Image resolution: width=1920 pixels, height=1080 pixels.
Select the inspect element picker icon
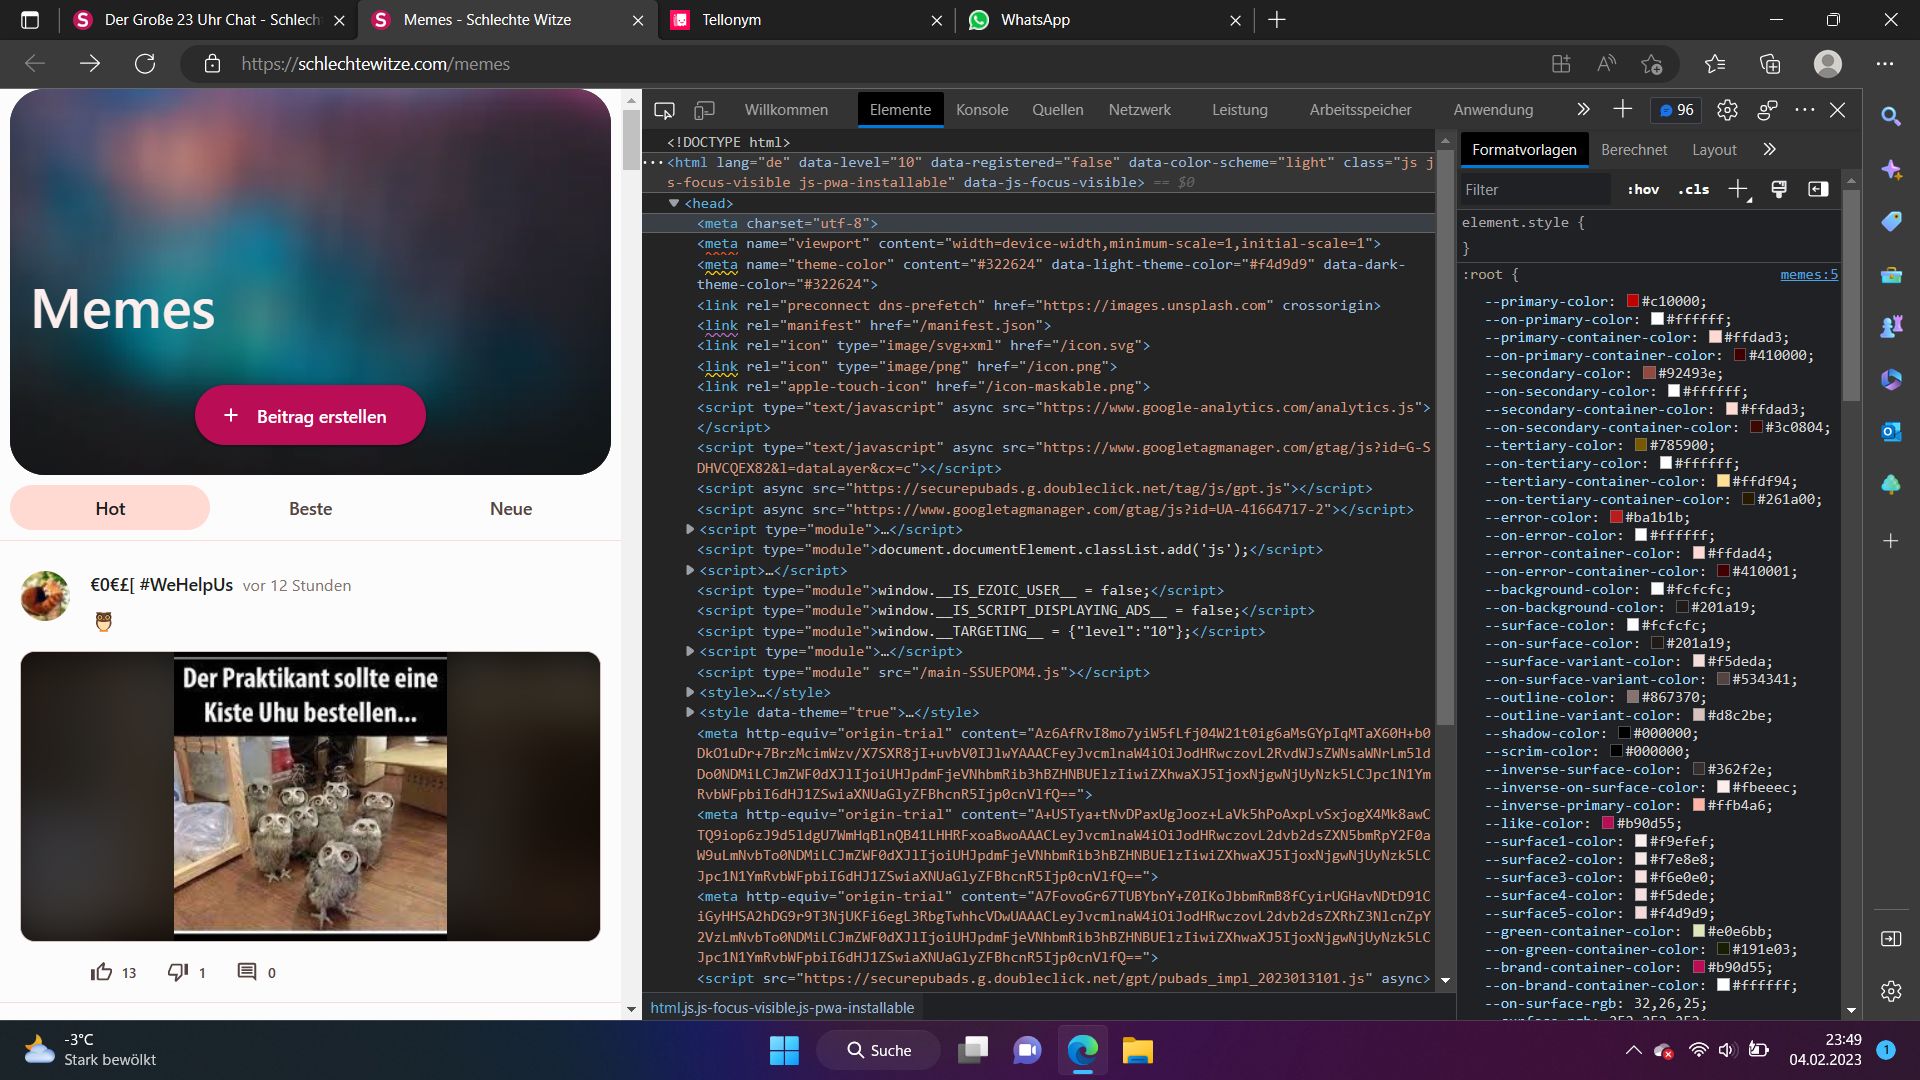(664, 110)
